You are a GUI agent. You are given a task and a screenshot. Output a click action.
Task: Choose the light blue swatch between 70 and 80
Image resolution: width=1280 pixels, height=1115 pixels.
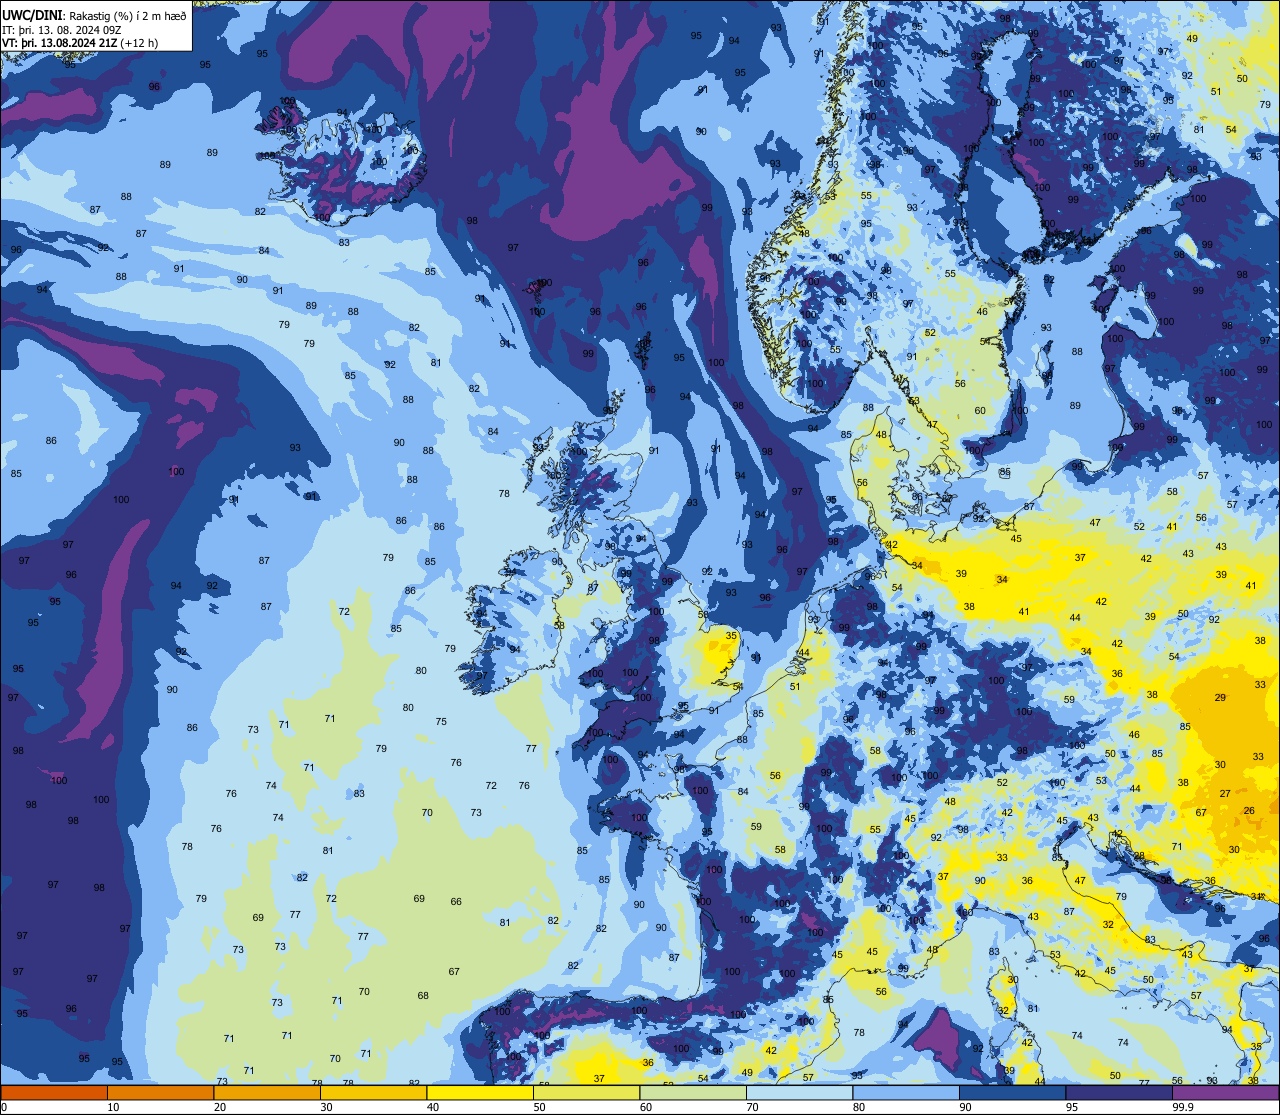pyautogui.click(x=799, y=1092)
